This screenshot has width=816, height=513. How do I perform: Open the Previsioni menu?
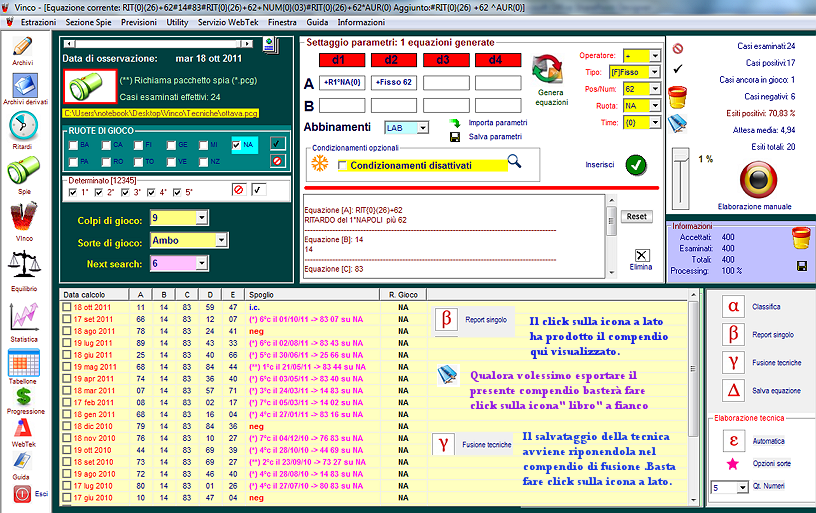(x=138, y=22)
